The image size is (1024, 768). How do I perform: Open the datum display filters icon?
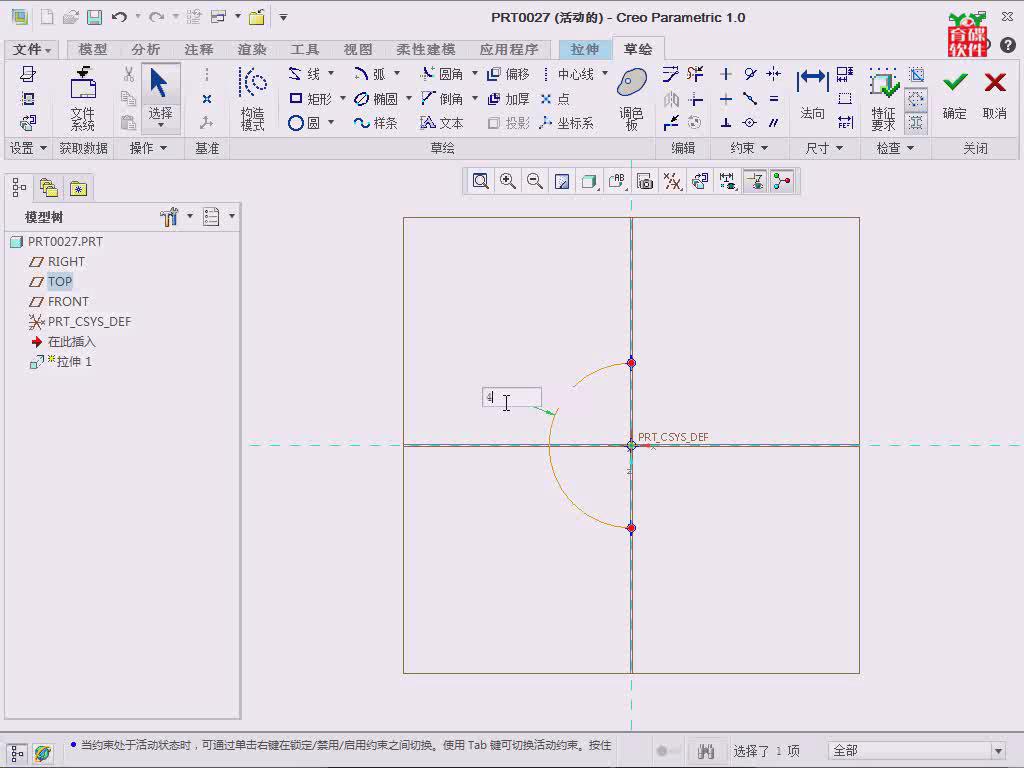point(672,181)
